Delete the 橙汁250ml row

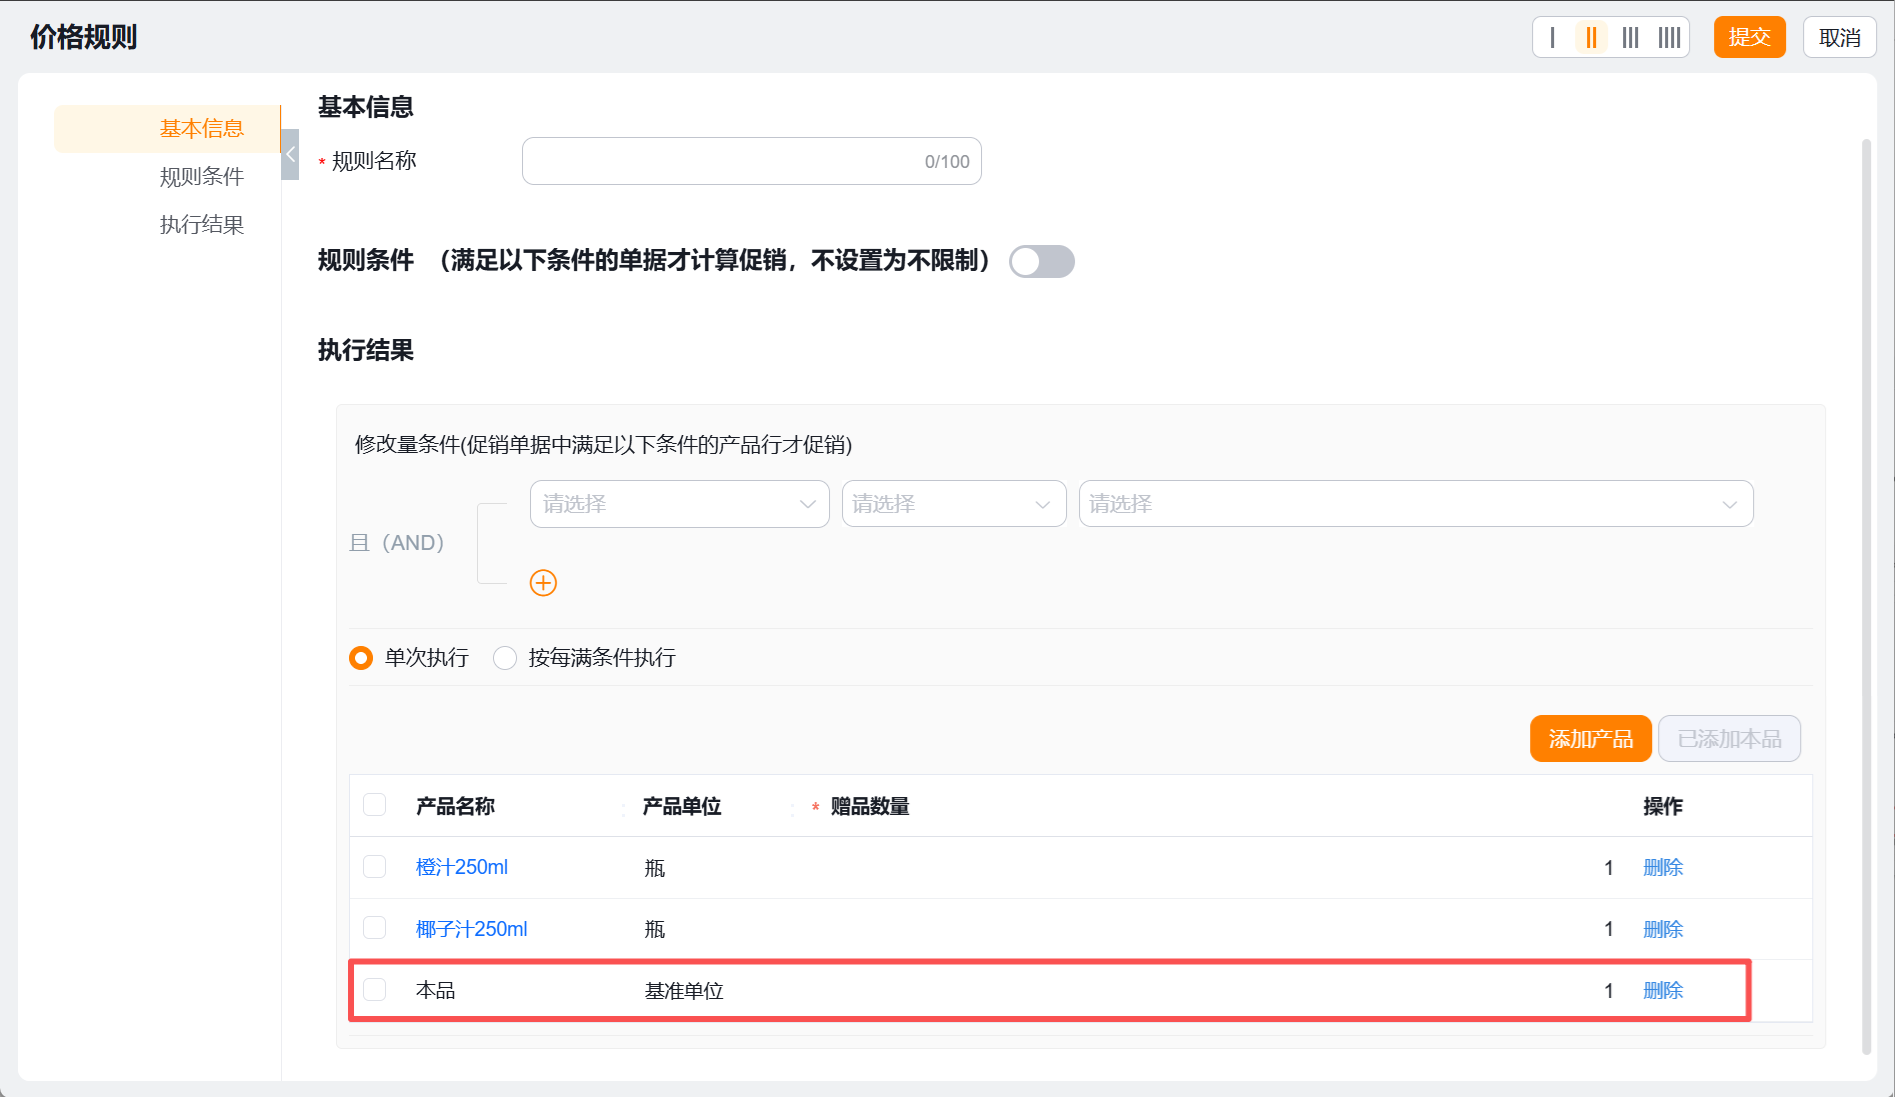point(1663,867)
